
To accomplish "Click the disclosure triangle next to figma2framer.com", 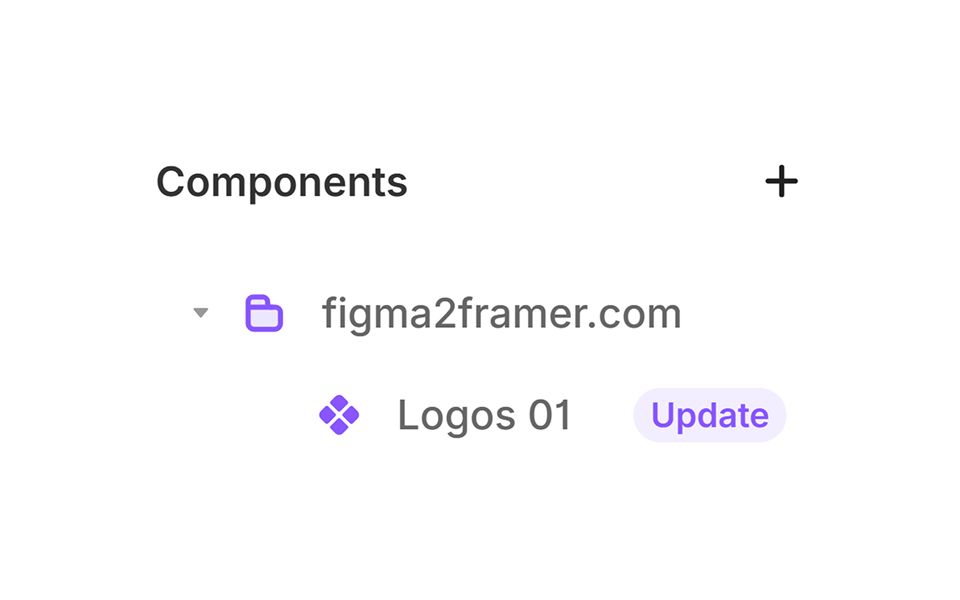I will pyautogui.click(x=200, y=312).
